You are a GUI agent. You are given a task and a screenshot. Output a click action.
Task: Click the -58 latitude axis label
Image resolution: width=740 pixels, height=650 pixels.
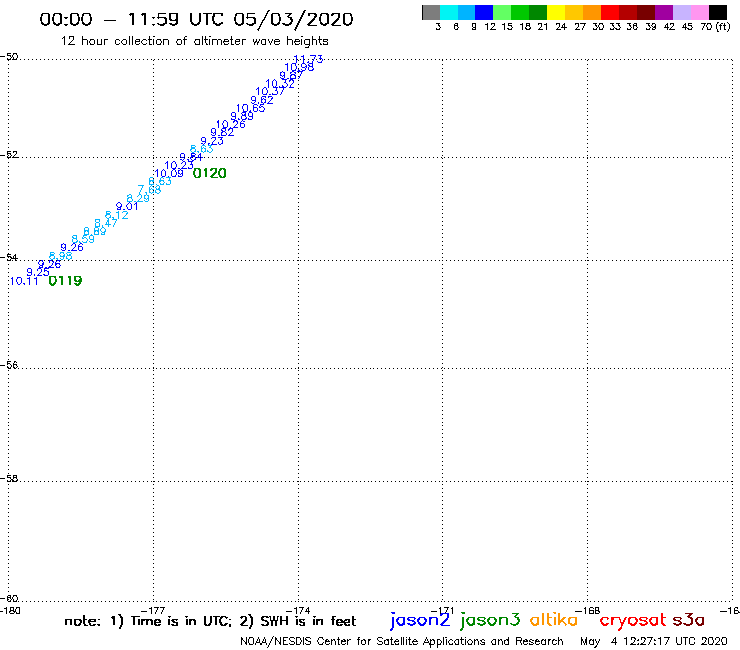coord(9,479)
